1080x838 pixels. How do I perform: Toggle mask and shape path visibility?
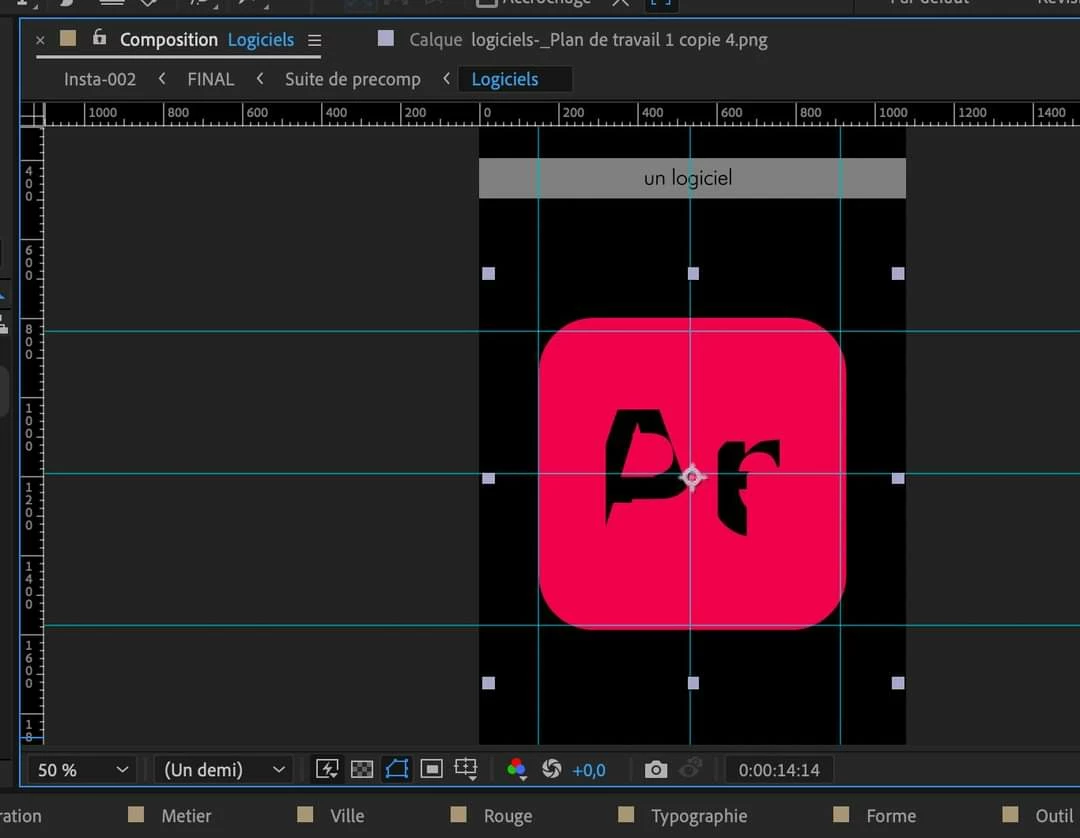point(397,768)
